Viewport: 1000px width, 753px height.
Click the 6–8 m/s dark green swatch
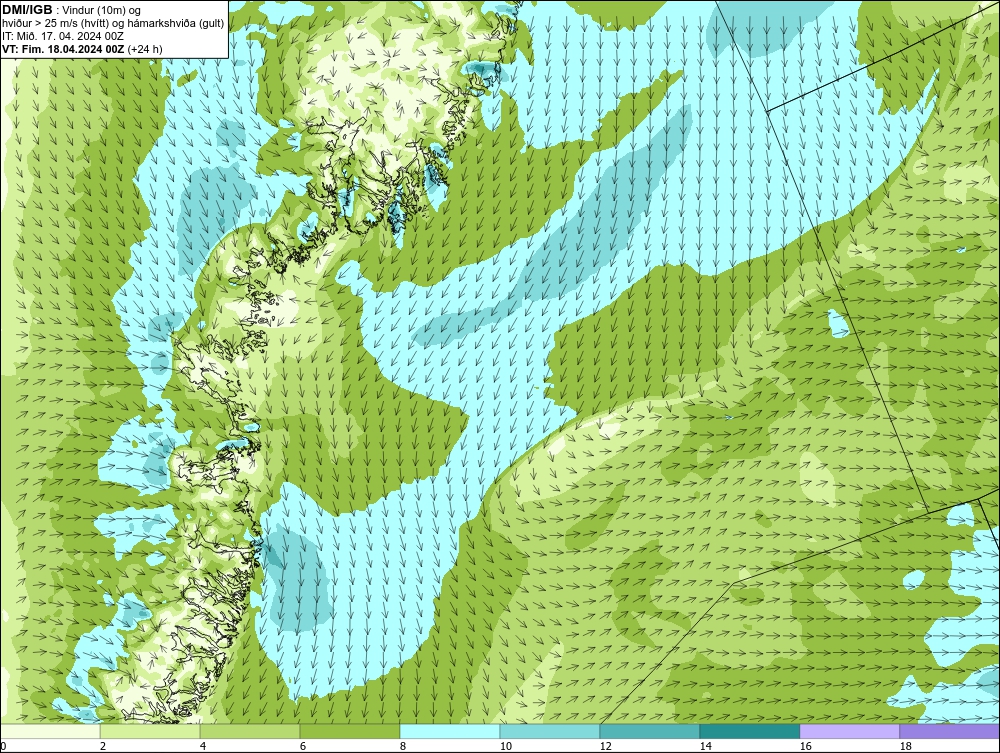pyautogui.click(x=350, y=731)
